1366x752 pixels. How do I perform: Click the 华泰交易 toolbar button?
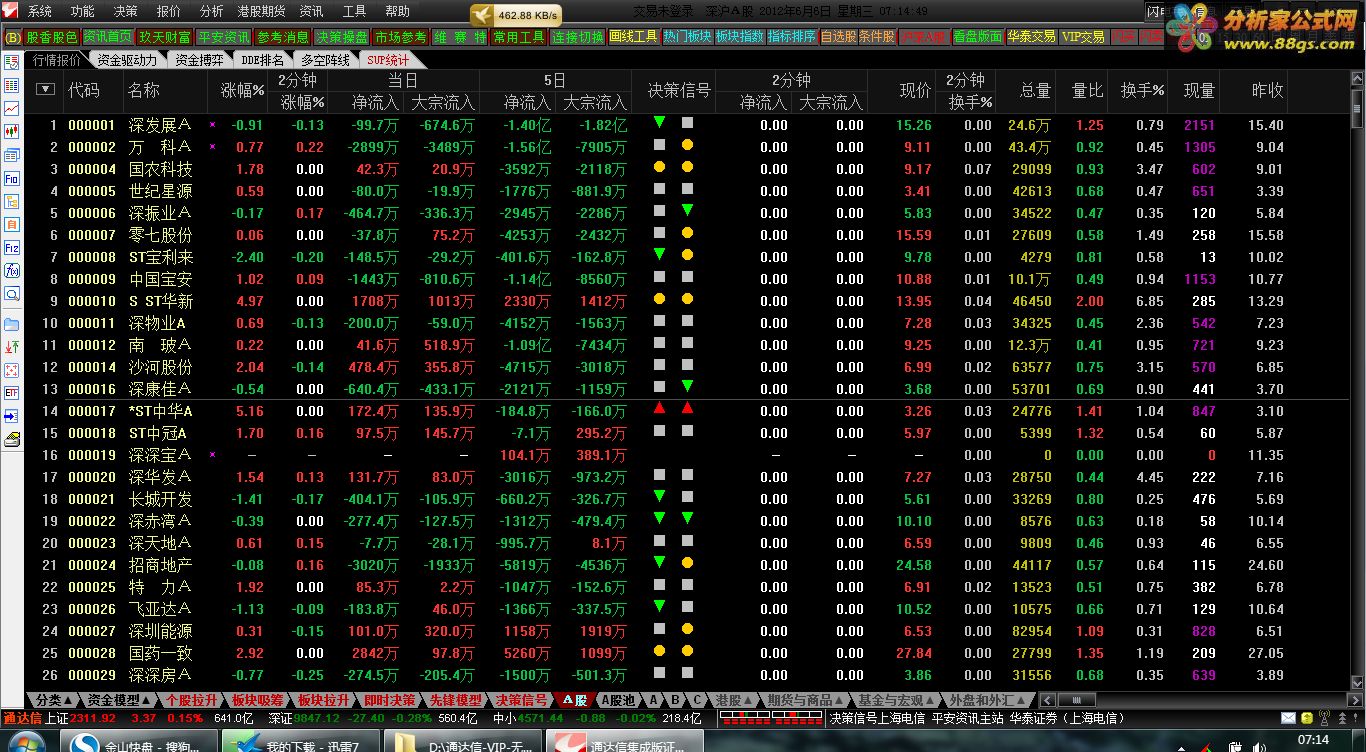click(x=1032, y=37)
